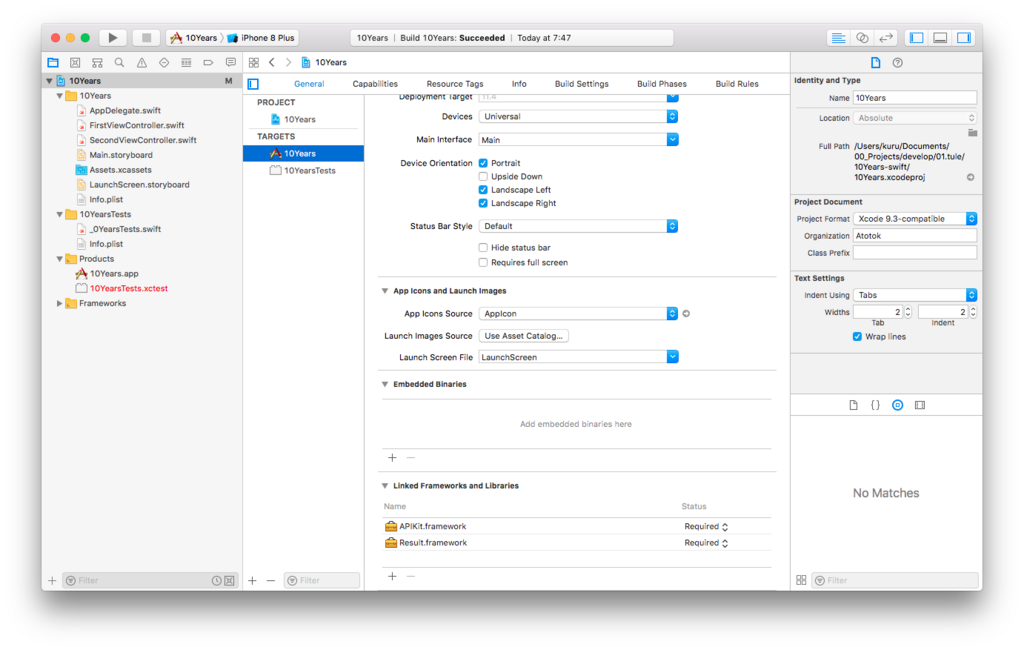Screen dimensions: 1024x650
Task: Switch to the Build Settings tab
Action: [x=581, y=84]
